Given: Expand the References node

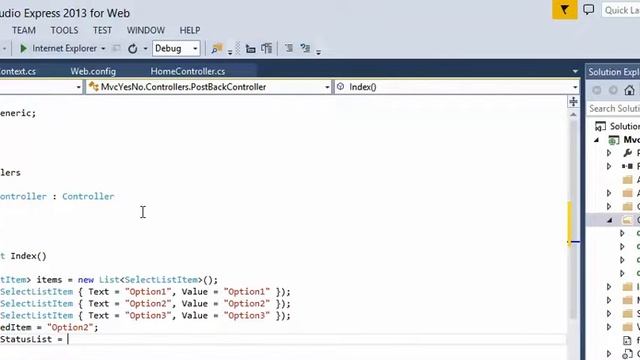Looking at the screenshot, I should tap(609, 167).
